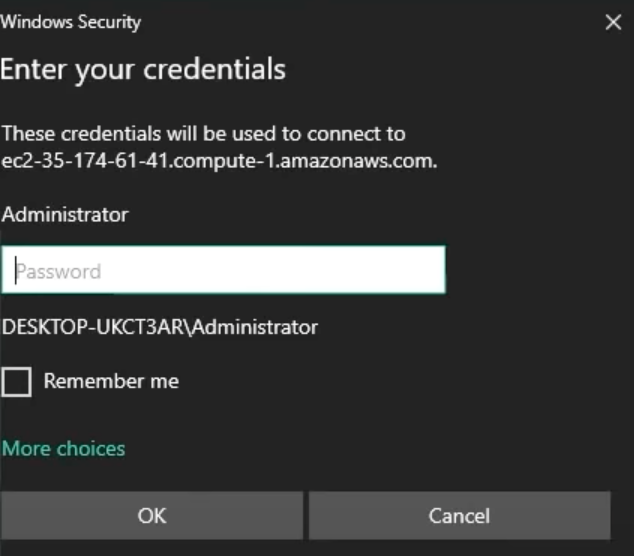Click into the Password field

tap(223, 270)
